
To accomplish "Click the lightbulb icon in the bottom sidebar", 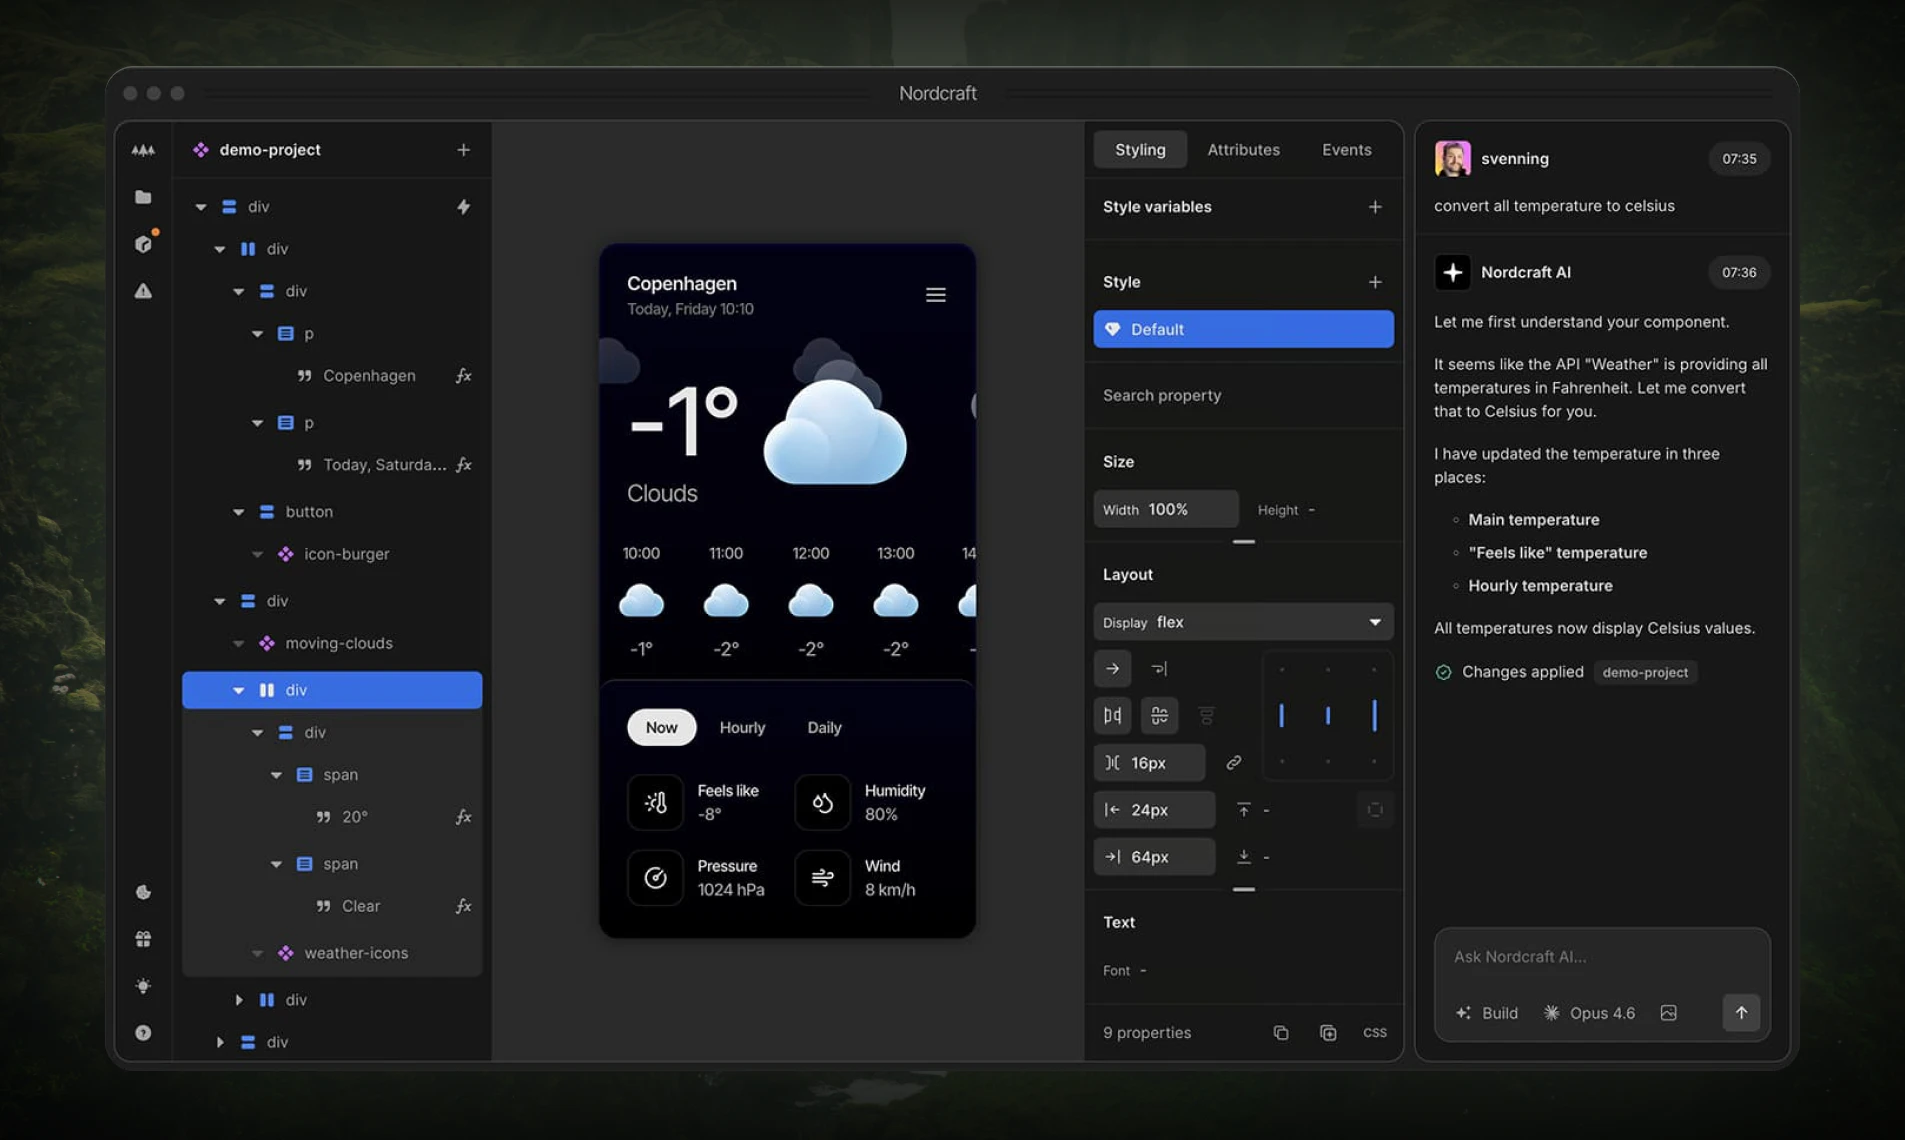I will (143, 985).
